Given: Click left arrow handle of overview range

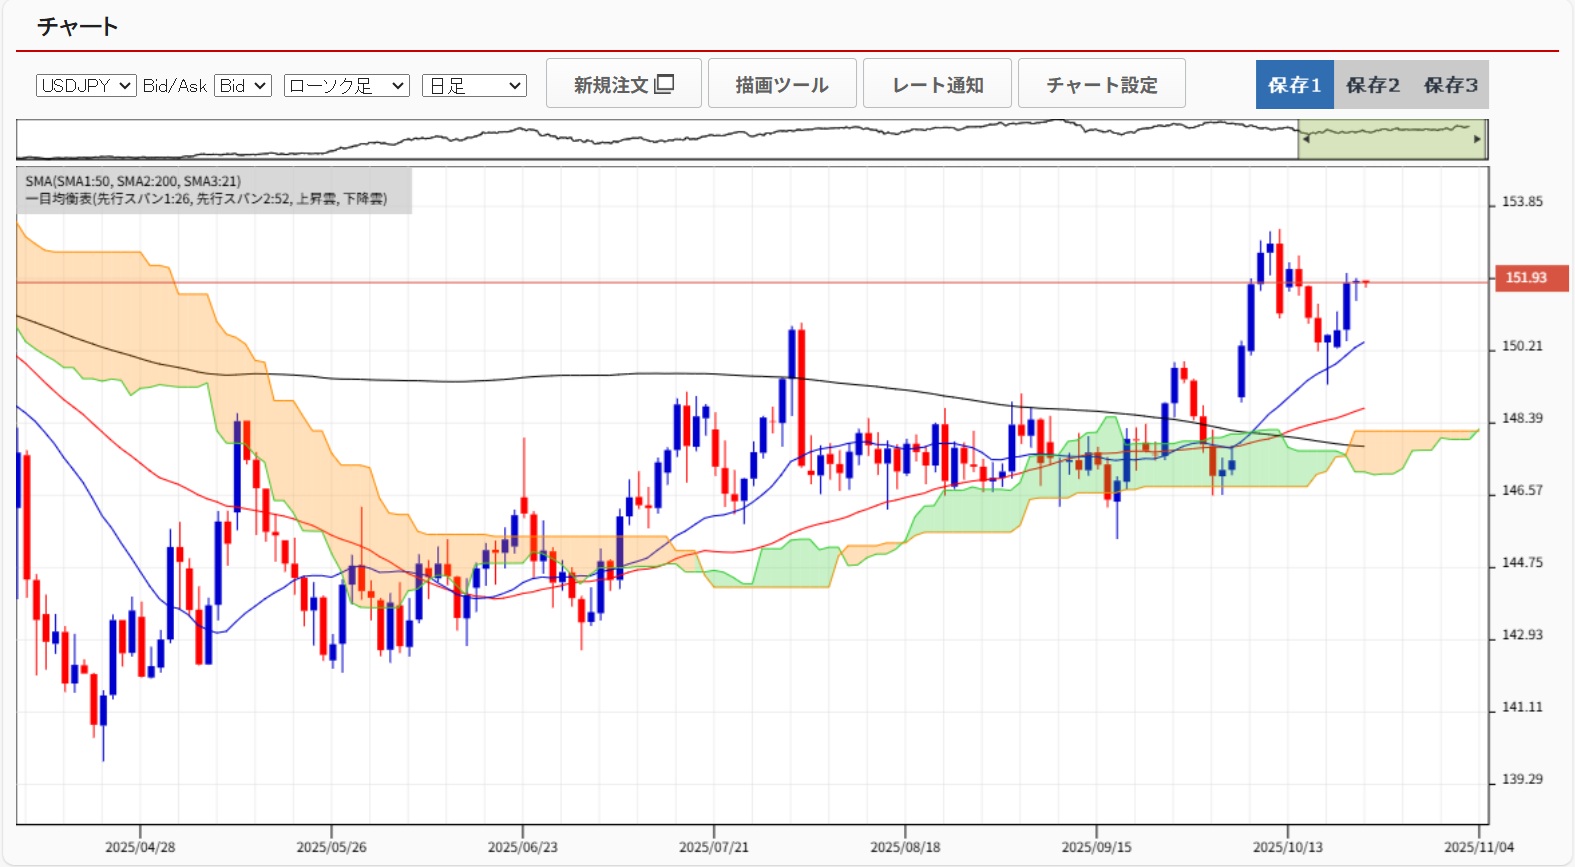Looking at the screenshot, I should point(1305,139).
